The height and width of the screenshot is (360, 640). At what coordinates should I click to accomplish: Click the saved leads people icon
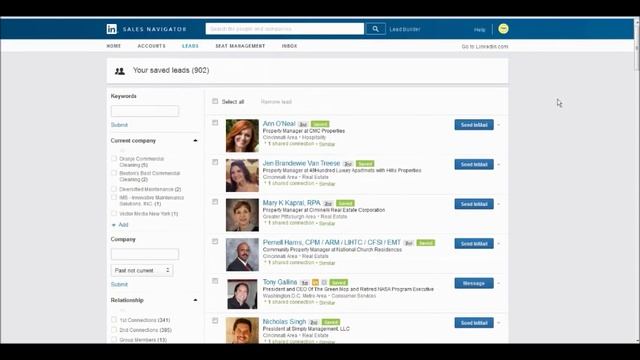pyautogui.click(x=120, y=71)
